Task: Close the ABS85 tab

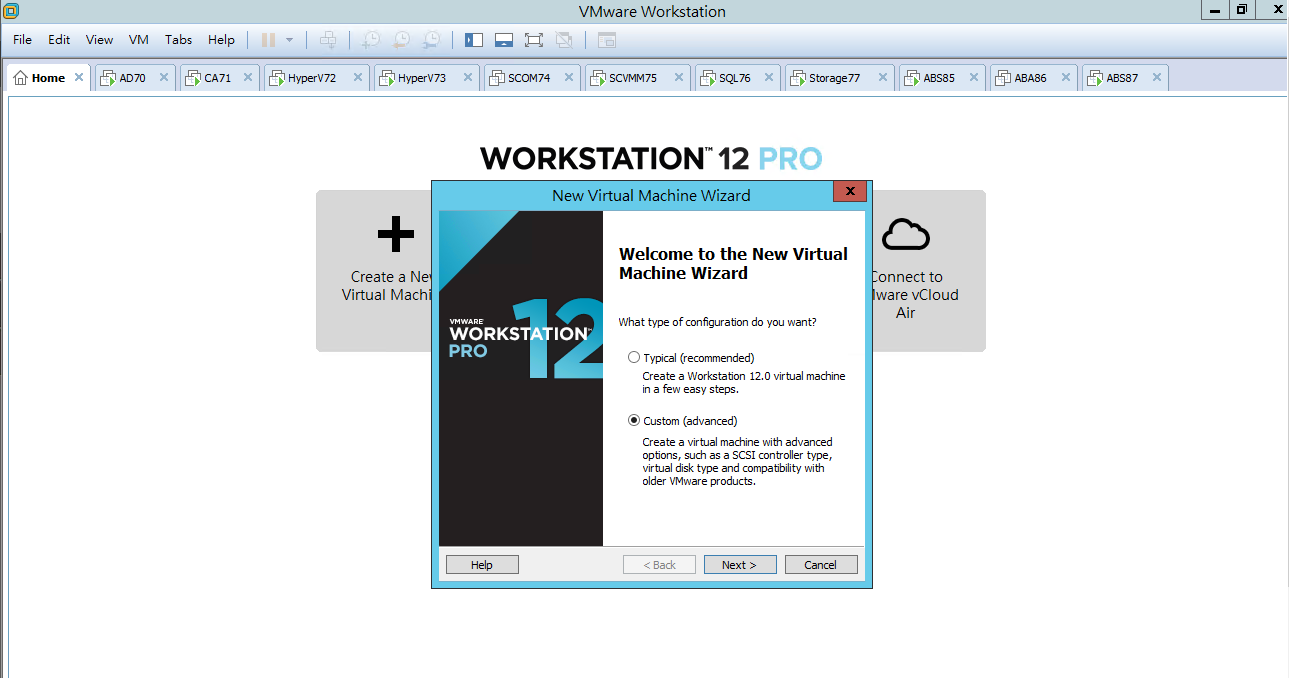Action: point(975,77)
